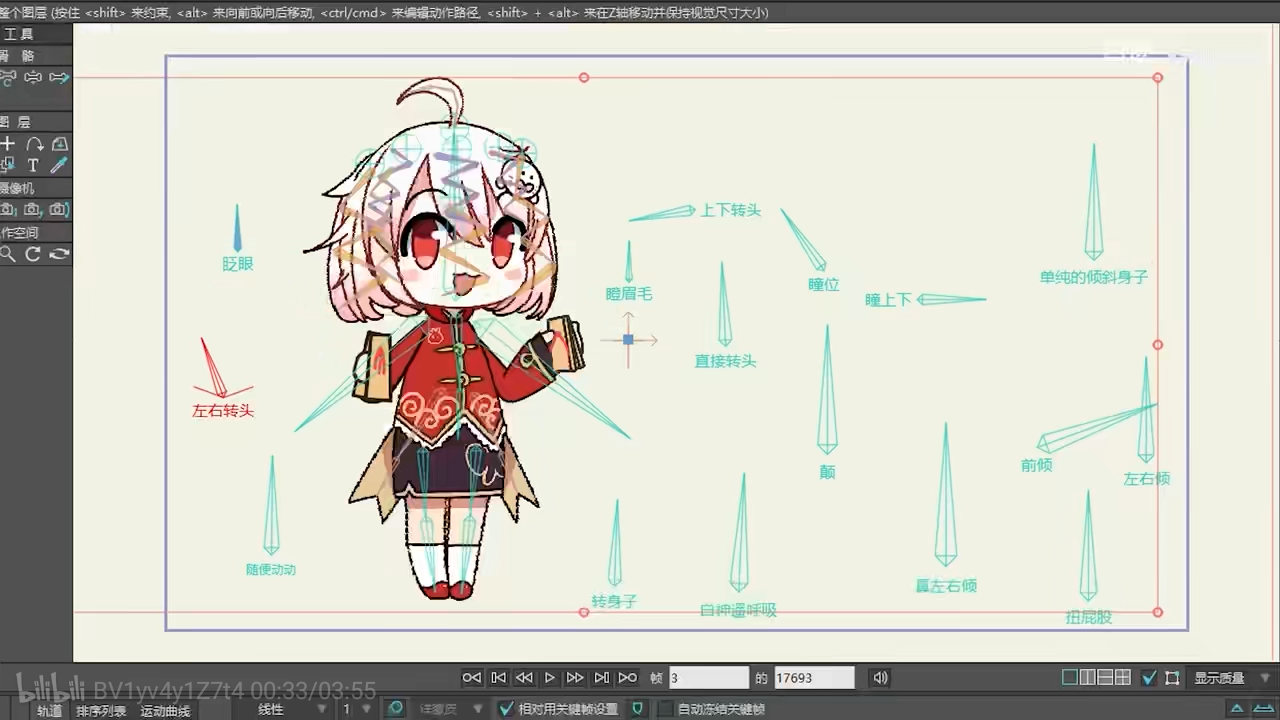Open the 运动曲线 tab
The width and height of the screenshot is (1280, 720).
tap(165, 711)
